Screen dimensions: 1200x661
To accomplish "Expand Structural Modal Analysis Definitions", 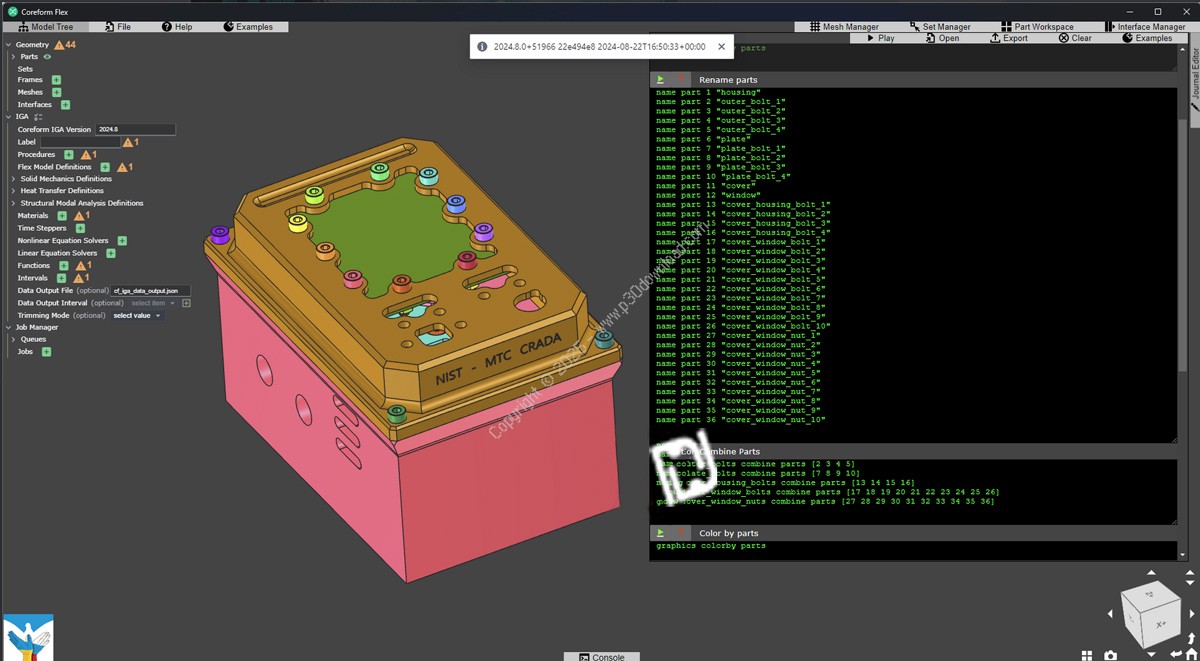I will (14, 203).
